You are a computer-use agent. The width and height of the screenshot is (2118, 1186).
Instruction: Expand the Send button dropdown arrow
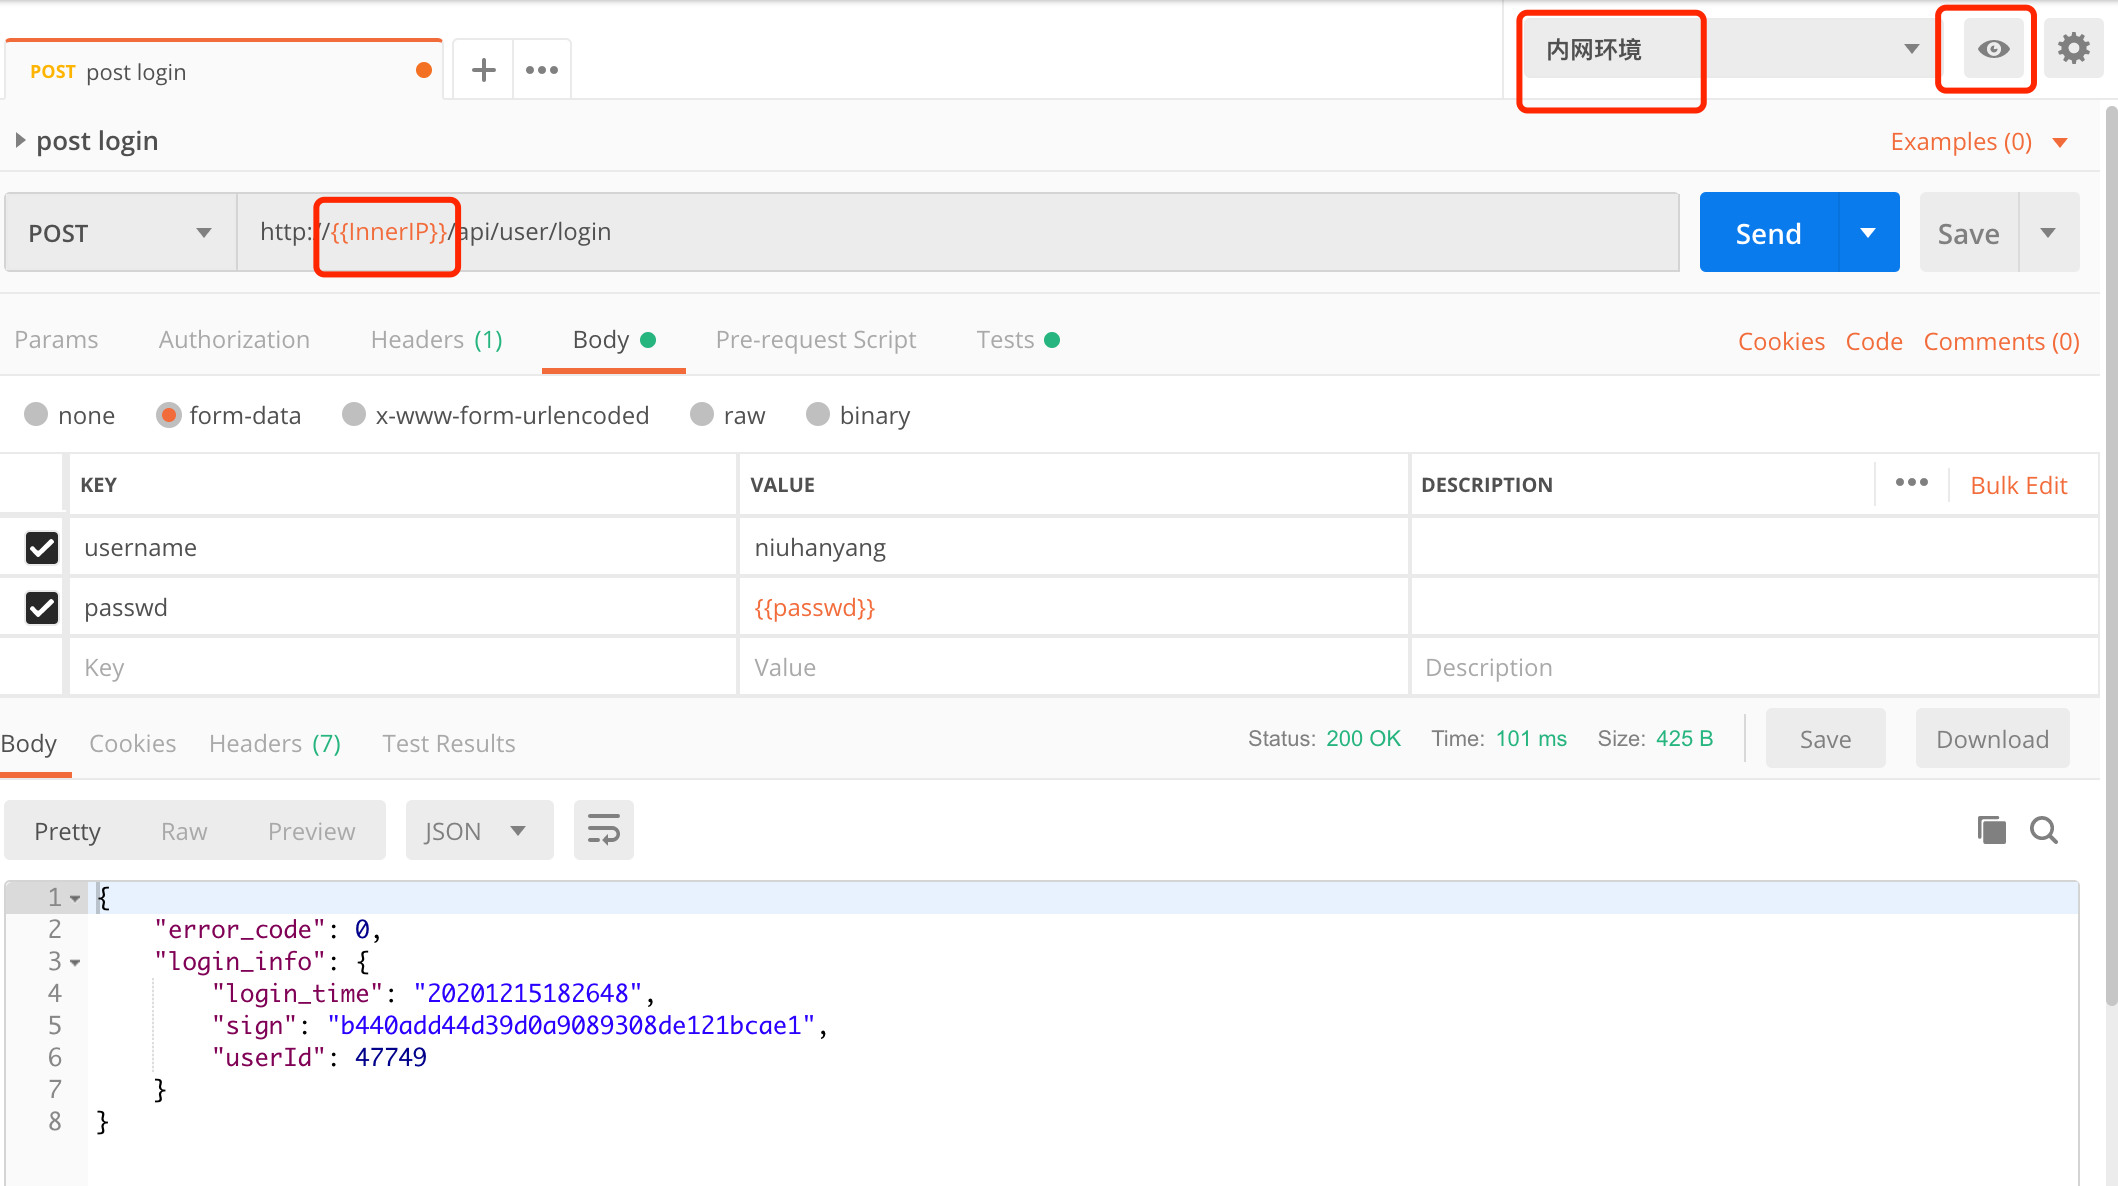point(1868,233)
